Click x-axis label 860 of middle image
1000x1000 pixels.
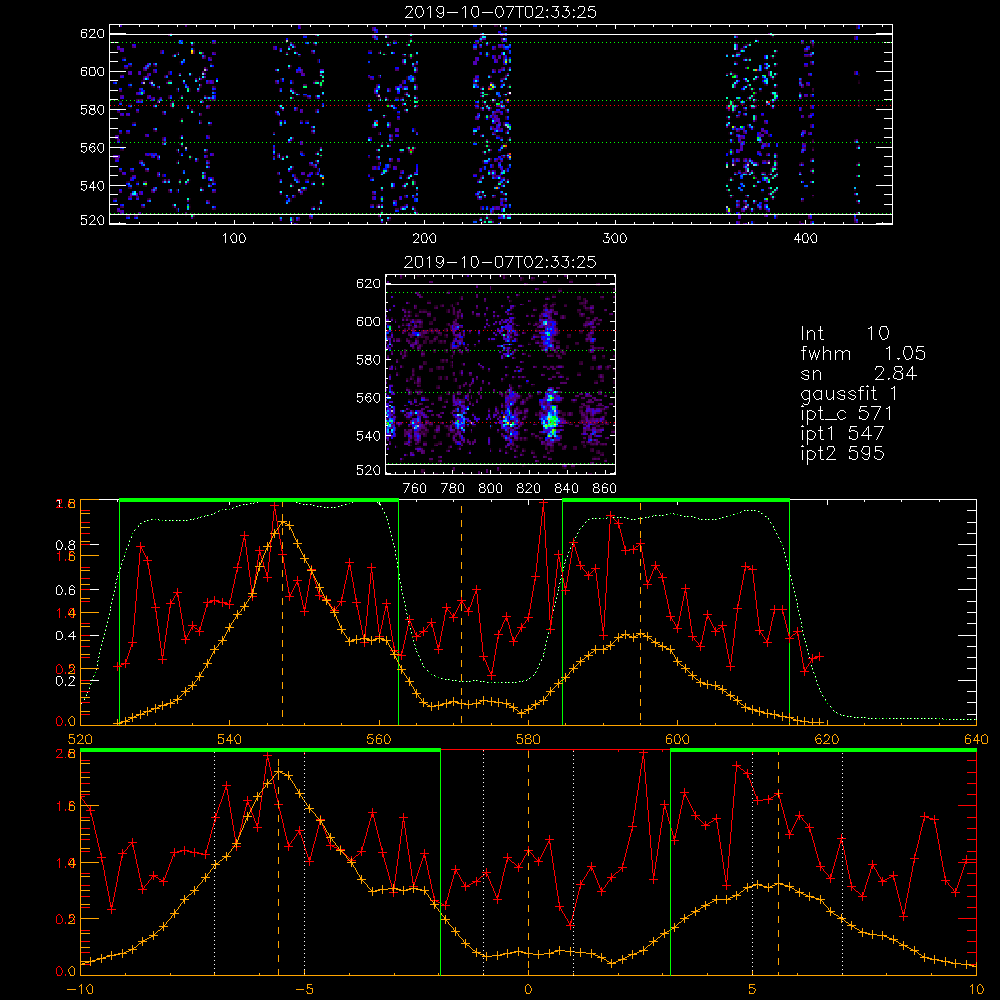coord(605,489)
